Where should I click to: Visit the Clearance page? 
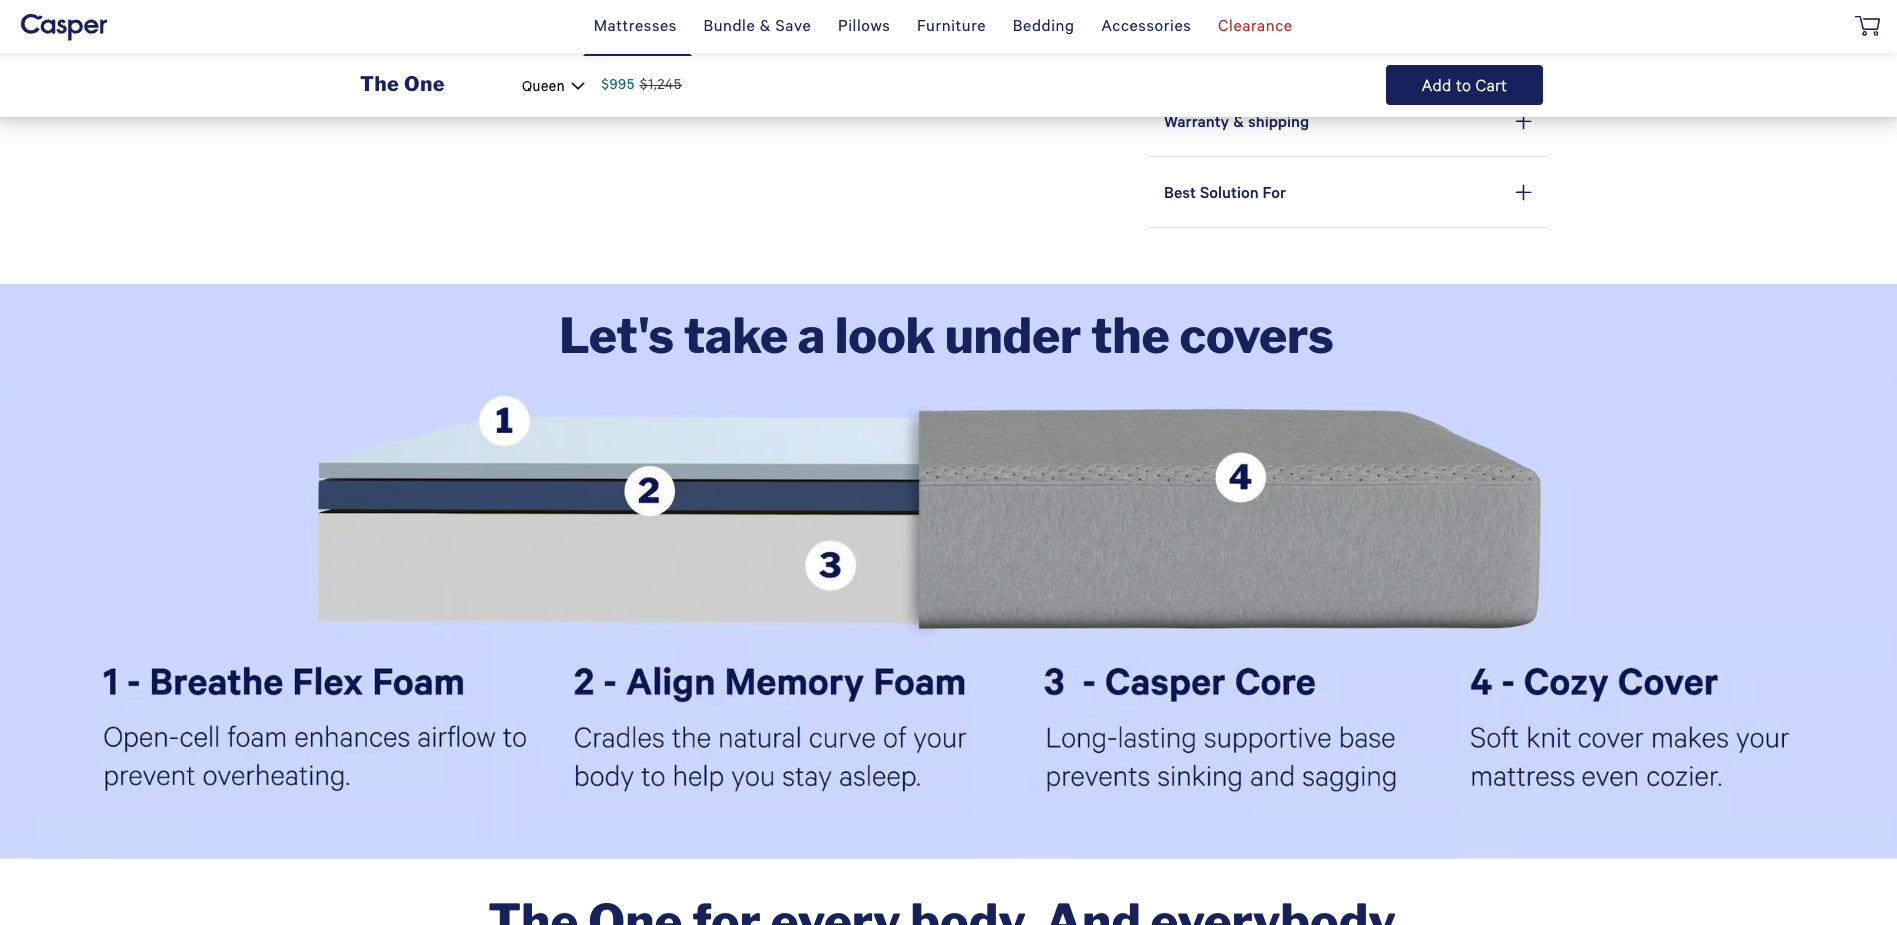[x=1255, y=26]
